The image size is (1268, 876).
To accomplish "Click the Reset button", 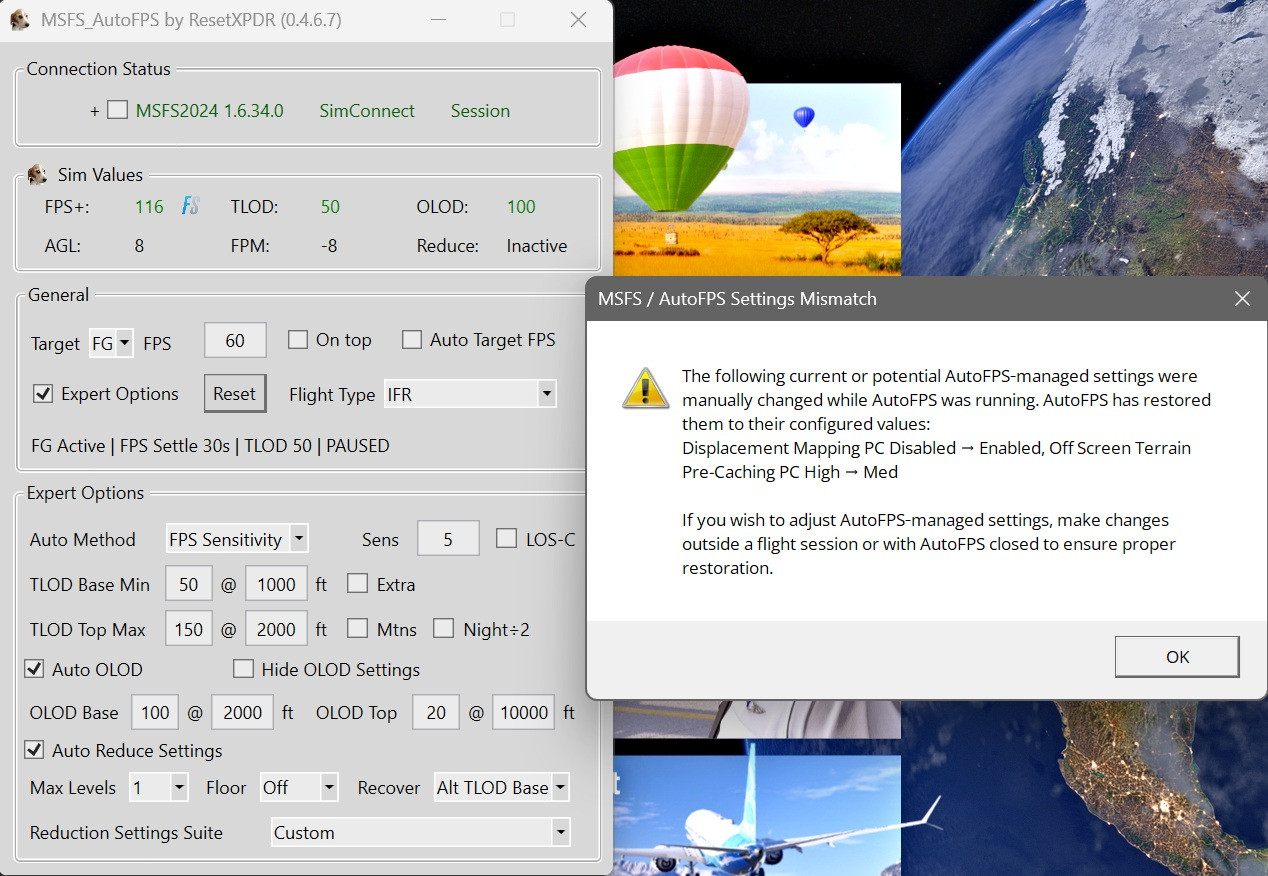I will (234, 394).
